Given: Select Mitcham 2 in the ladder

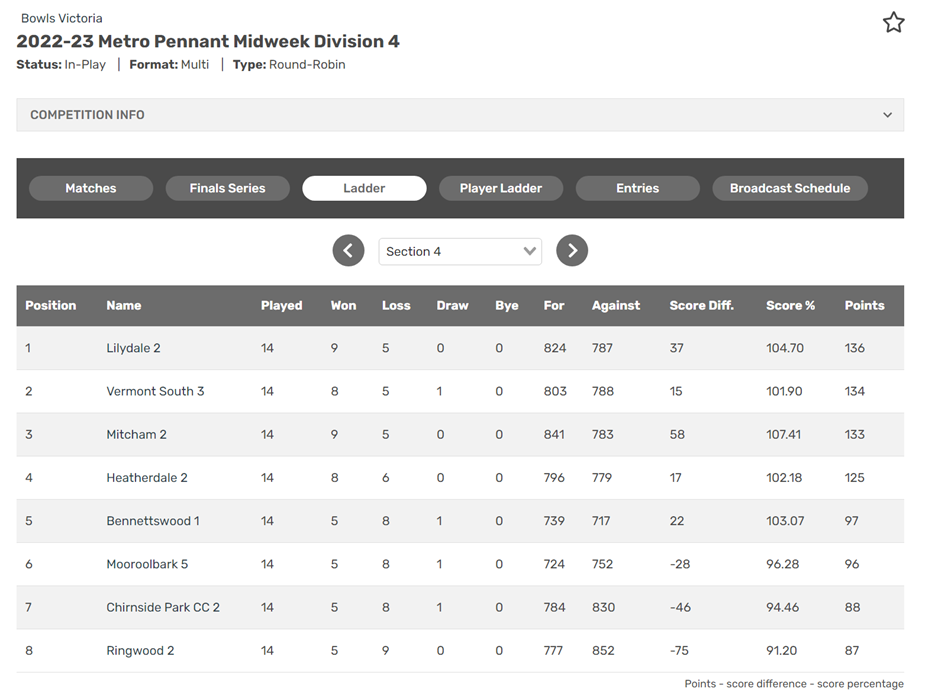Looking at the screenshot, I should 136,434.
